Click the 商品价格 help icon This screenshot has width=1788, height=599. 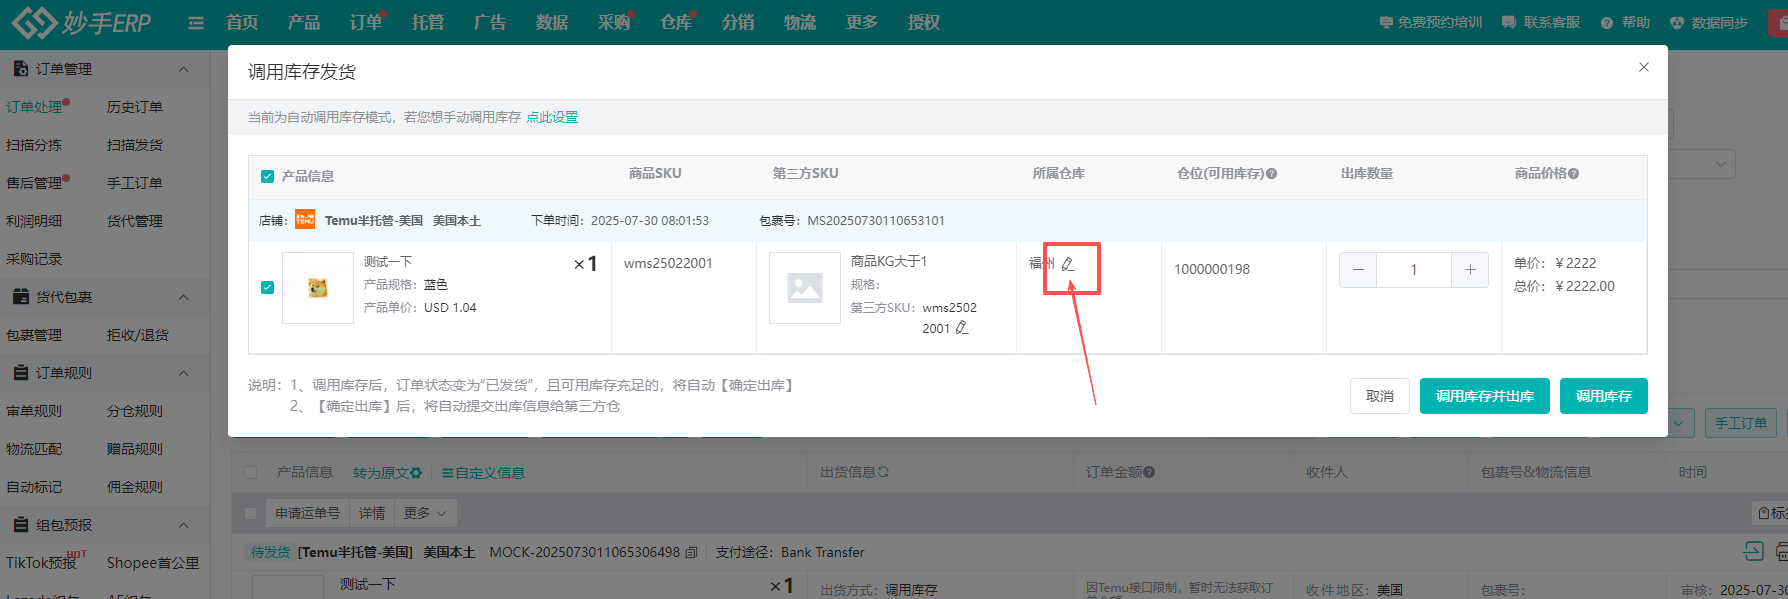tap(1574, 174)
